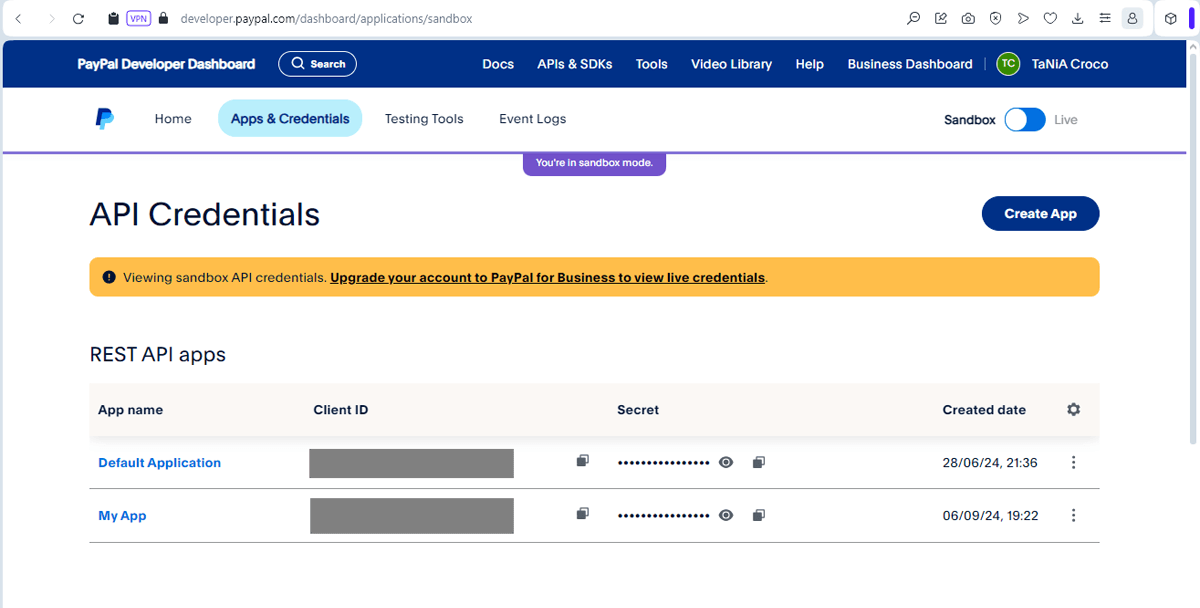Screen dimensions: 1200x608
Task: Click the VPN indicator in the address bar
Action: coord(138,18)
